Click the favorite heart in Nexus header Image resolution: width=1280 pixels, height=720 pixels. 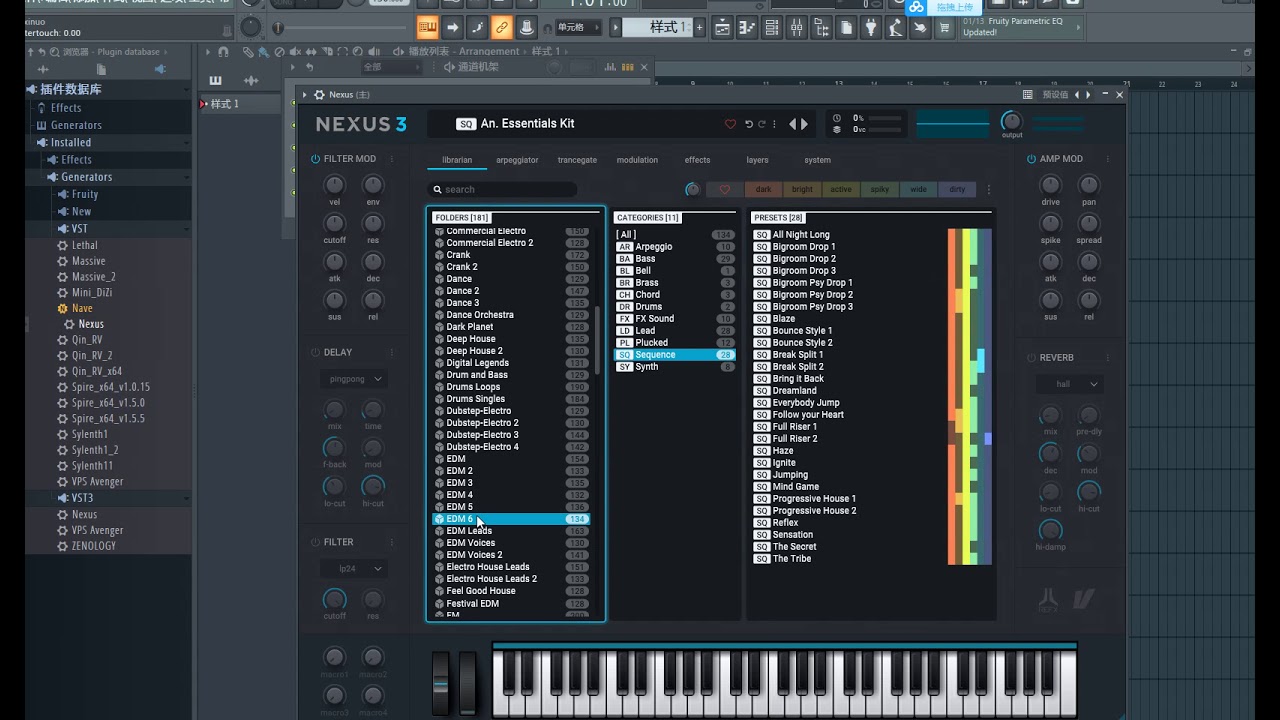(730, 124)
